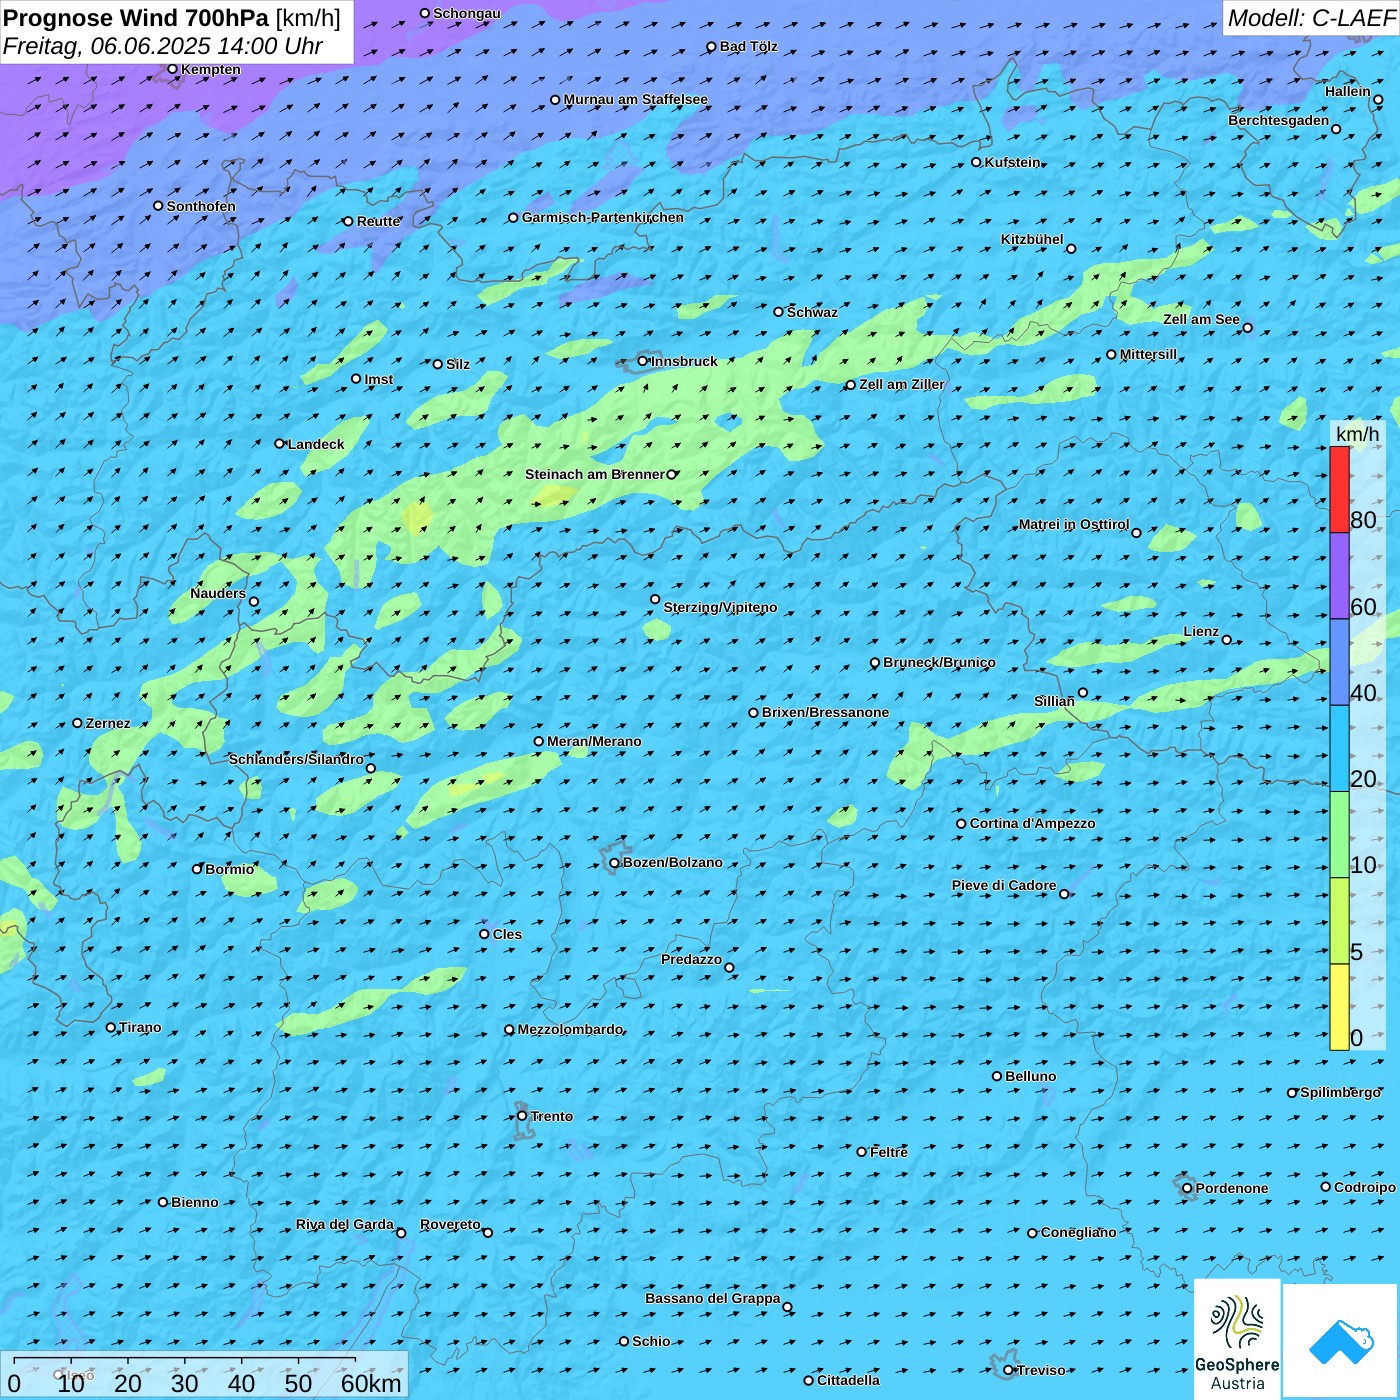Select the purple 60–80 km/h legend color
Screen dimensions: 1400x1400
1339,576
